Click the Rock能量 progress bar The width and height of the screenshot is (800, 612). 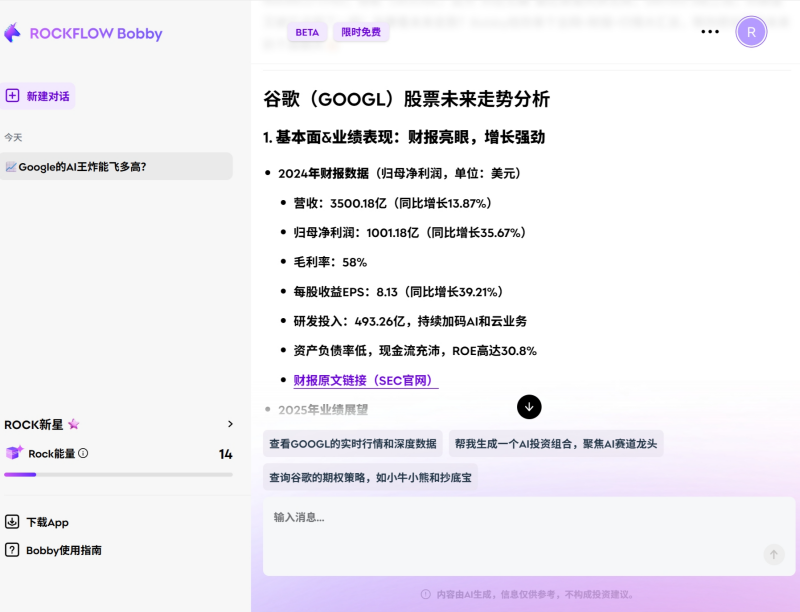click(118, 474)
